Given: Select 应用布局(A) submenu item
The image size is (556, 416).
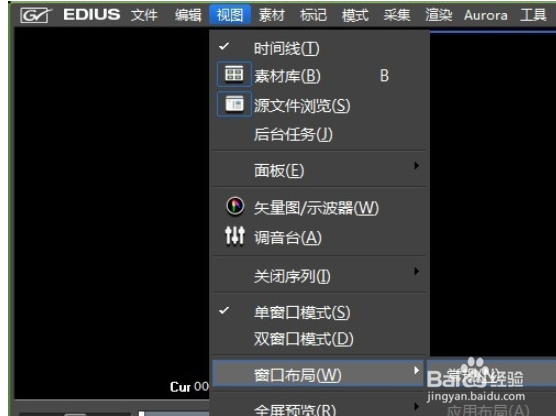Looking at the screenshot, I should click(x=489, y=410).
